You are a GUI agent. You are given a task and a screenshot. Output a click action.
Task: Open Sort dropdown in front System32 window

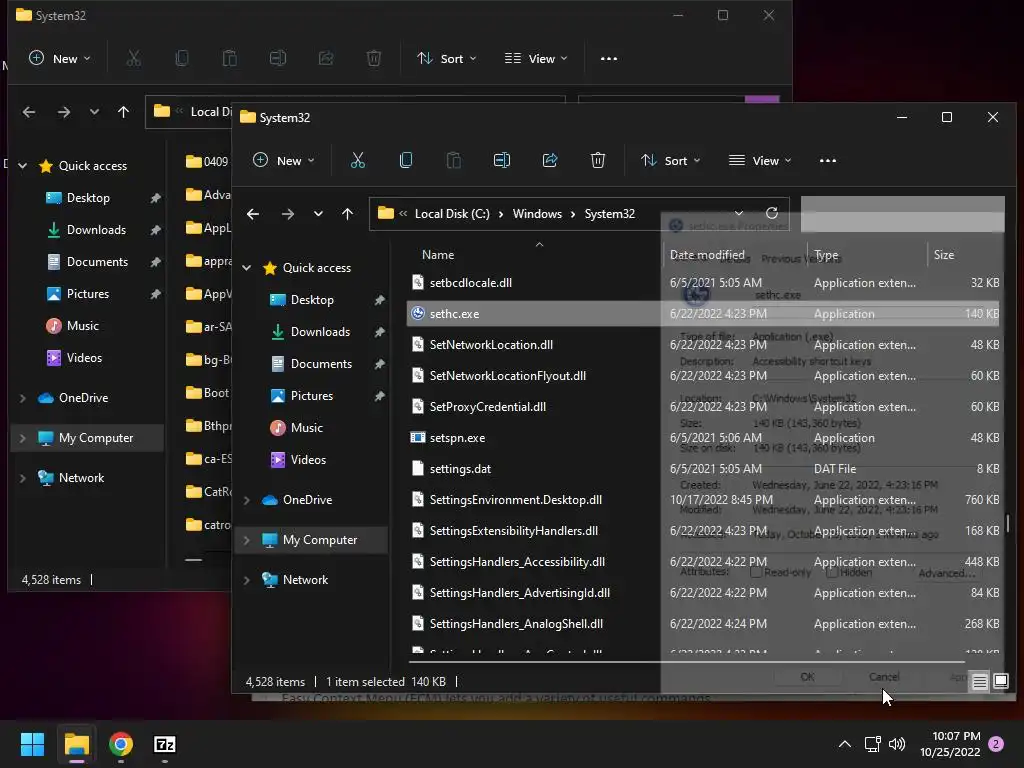pos(671,161)
